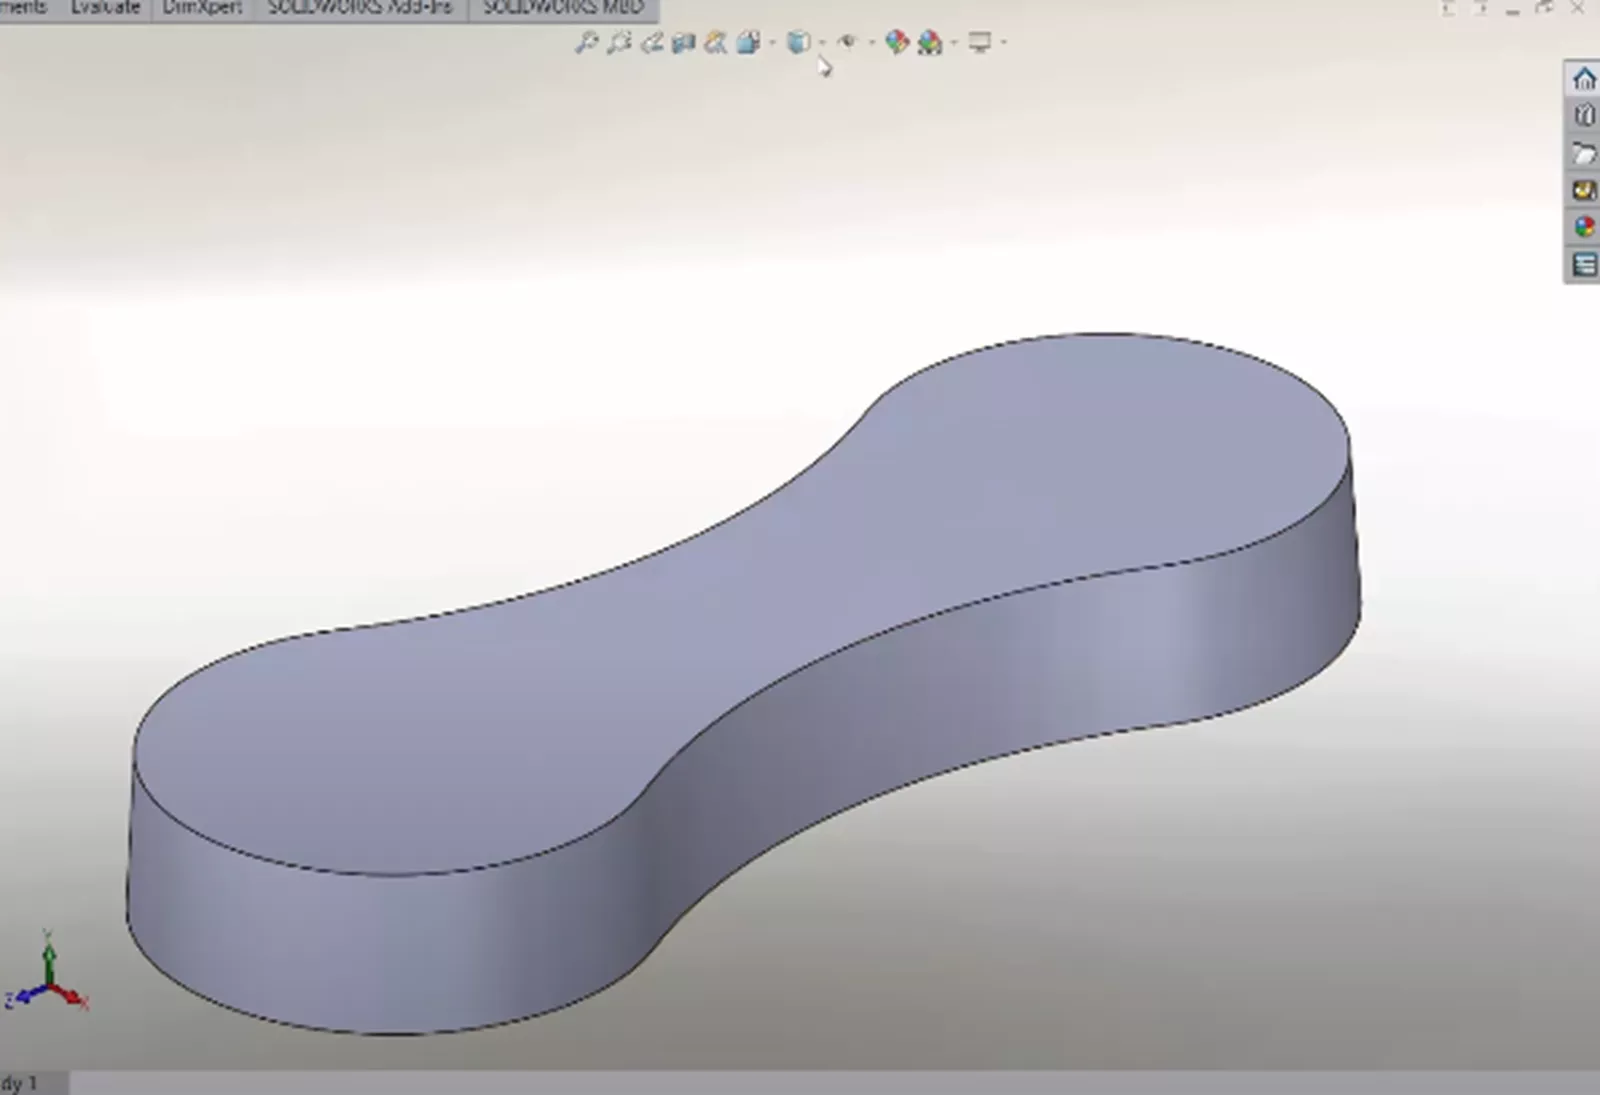Open Appearances, Scenes and Decals pane

(1584, 227)
